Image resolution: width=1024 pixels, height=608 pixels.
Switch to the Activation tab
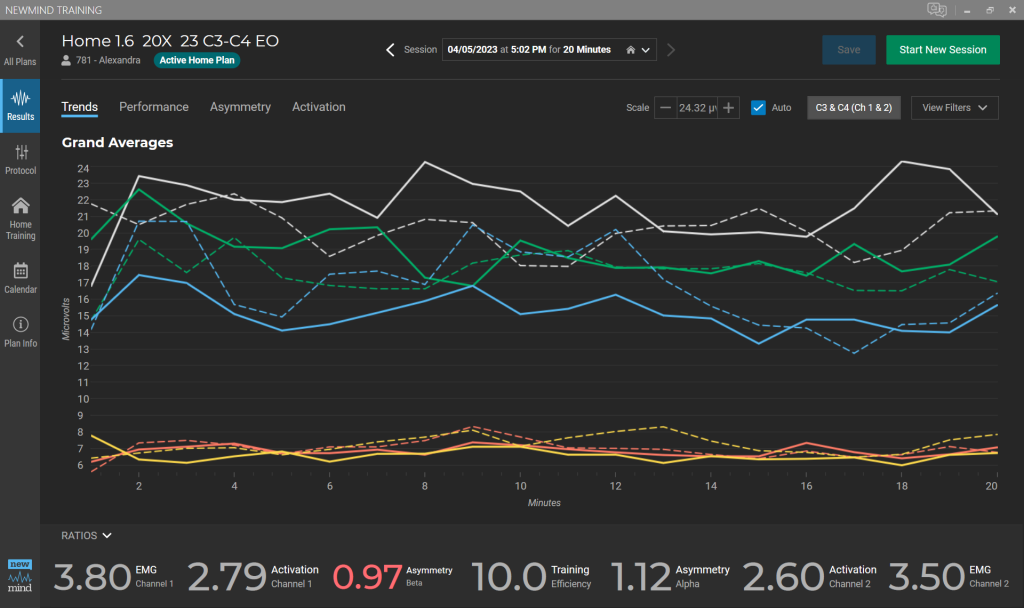[318, 107]
